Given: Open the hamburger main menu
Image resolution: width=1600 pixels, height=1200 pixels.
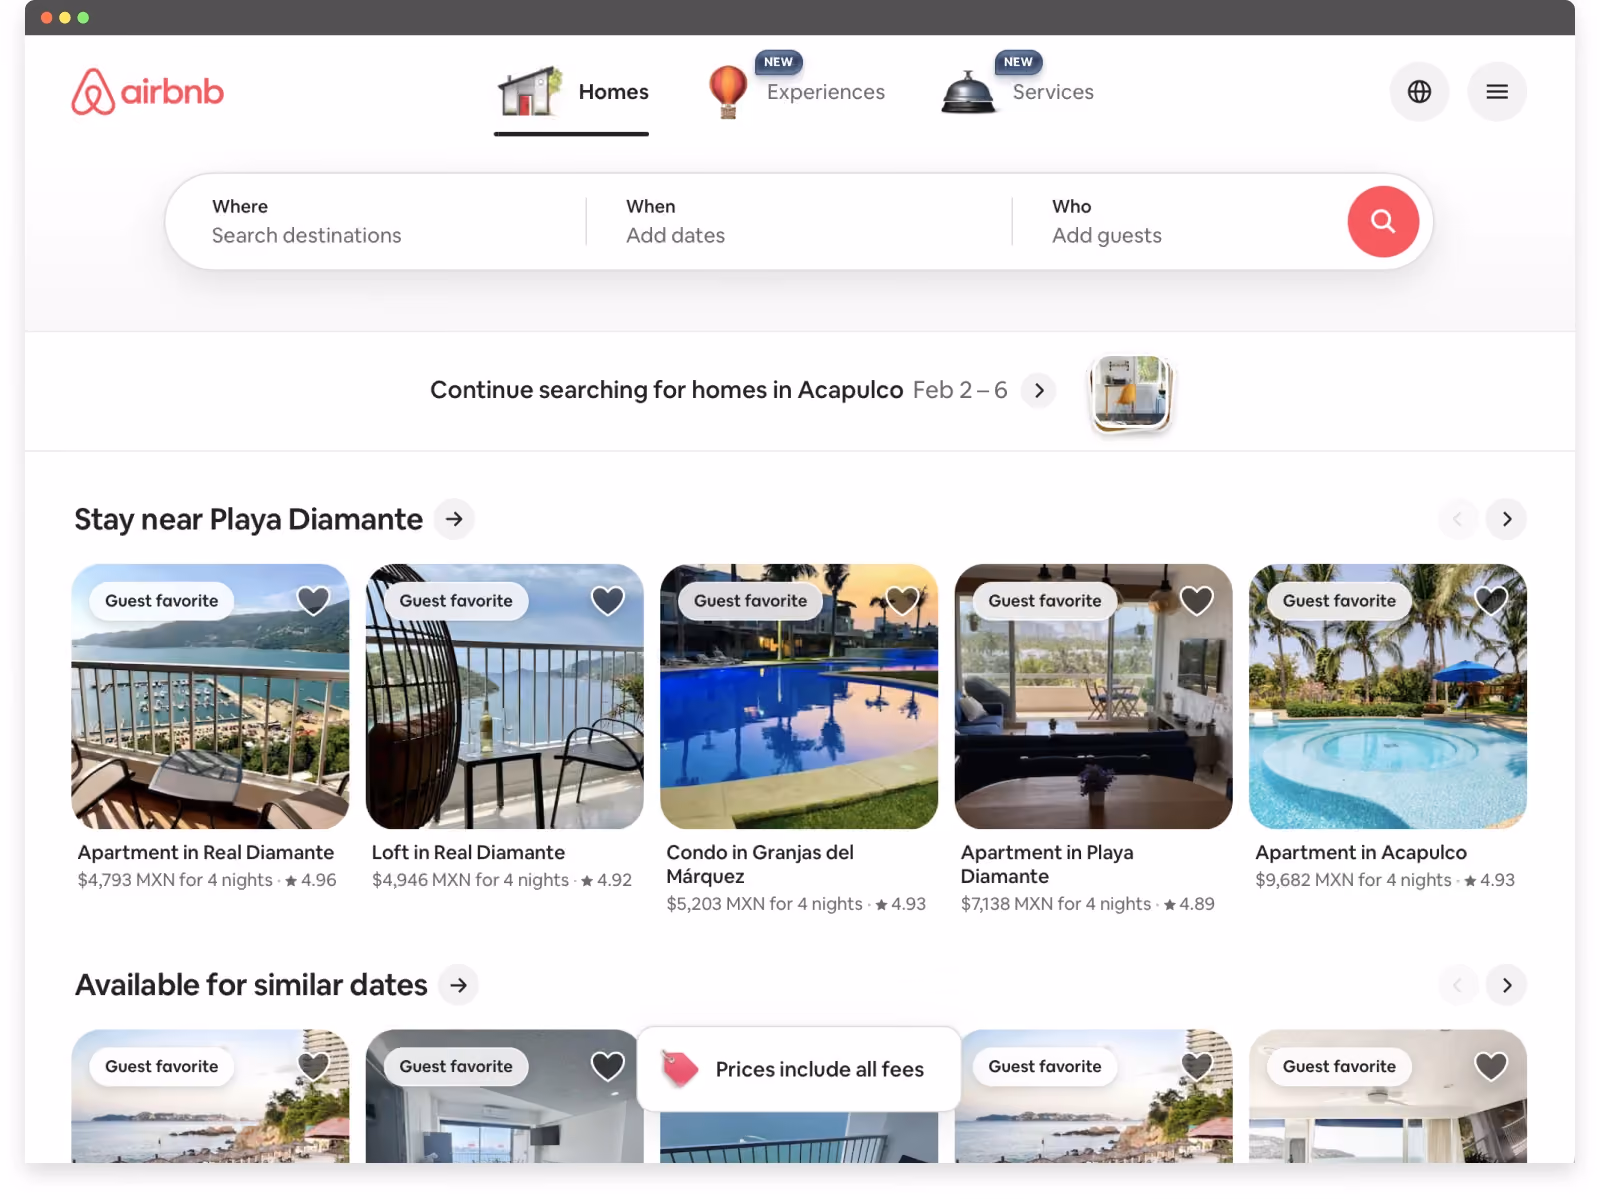Looking at the screenshot, I should click(x=1497, y=92).
